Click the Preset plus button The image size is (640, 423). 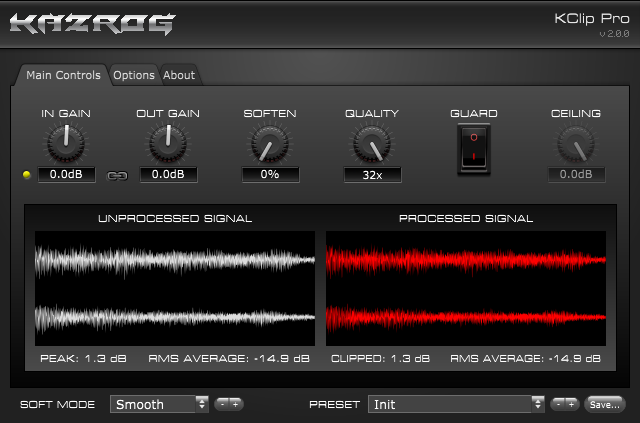(x=572, y=404)
